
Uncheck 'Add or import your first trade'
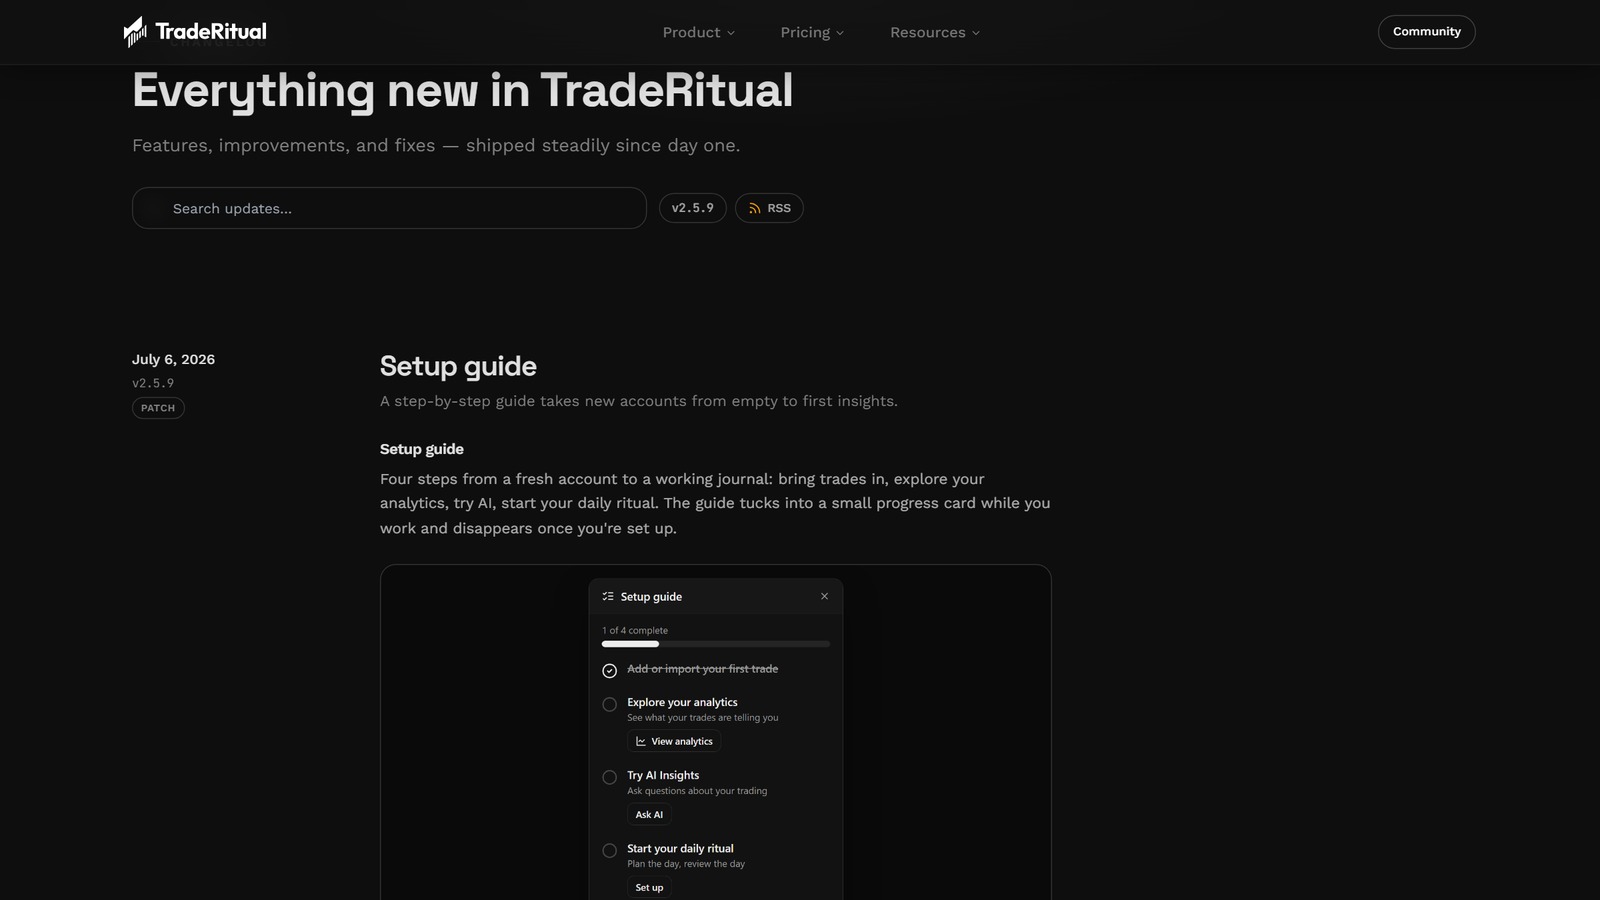609,670
